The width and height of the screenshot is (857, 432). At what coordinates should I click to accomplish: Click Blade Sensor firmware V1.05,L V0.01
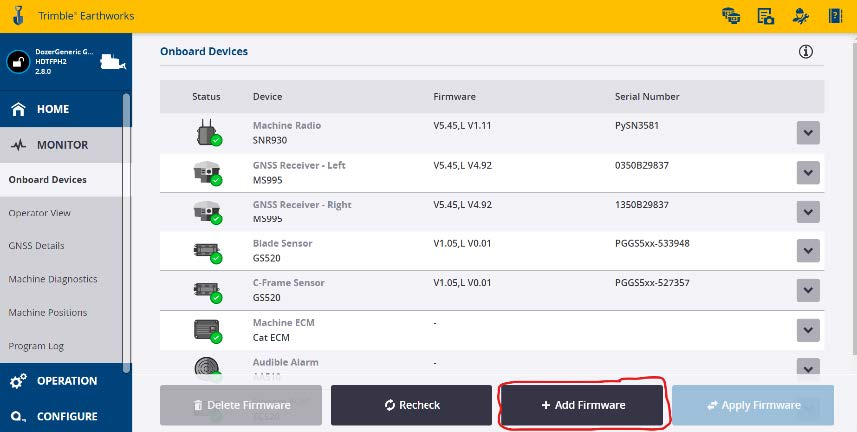point(462,243)
